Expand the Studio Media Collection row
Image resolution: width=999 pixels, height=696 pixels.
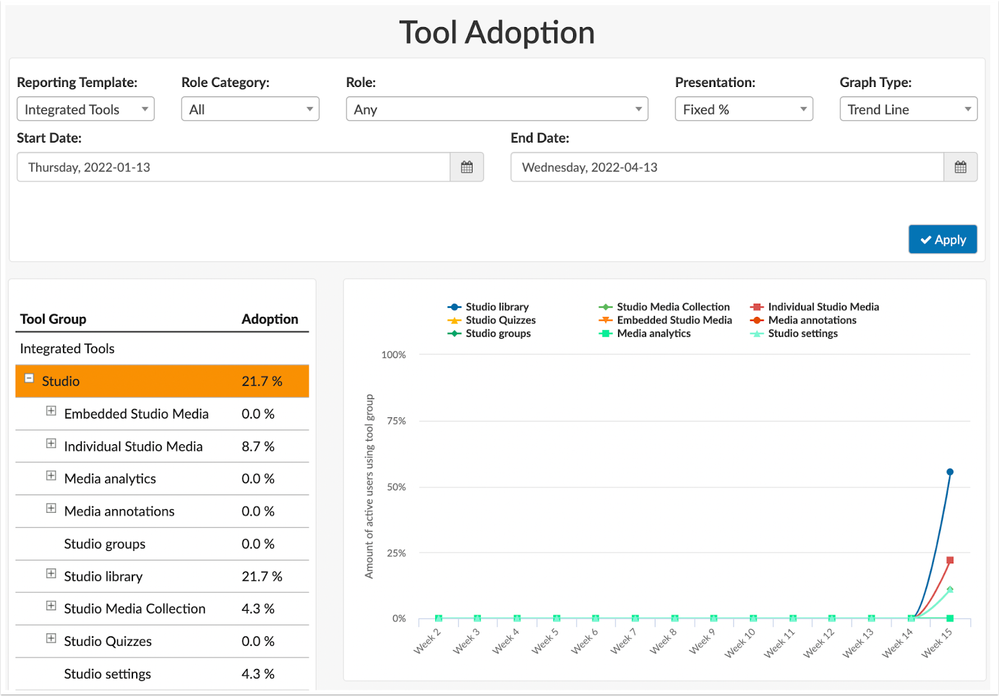click(x=51, y=606)
